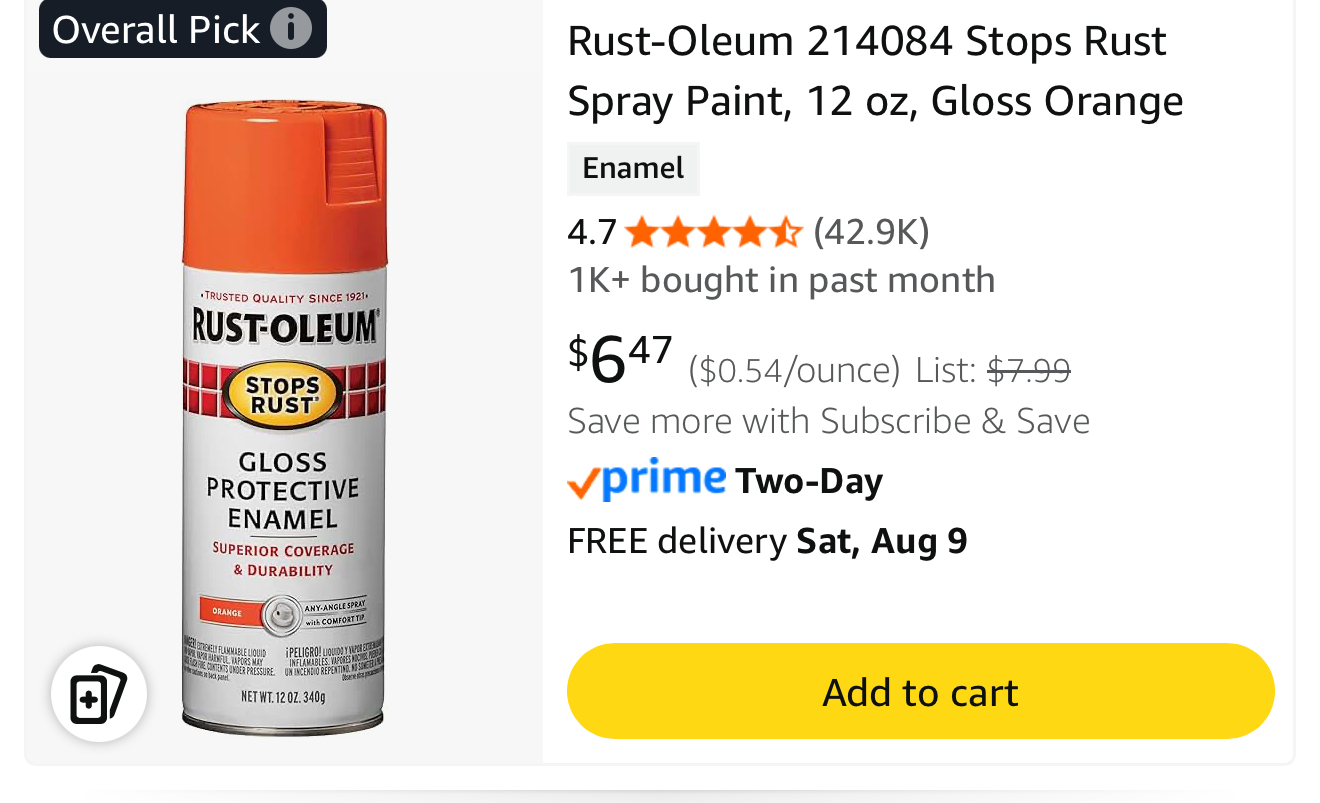Image resolution: width=1320 pixels, height=803 pixels.
Task: Click the 'List:' price label
Action: [x=945, y=370]
